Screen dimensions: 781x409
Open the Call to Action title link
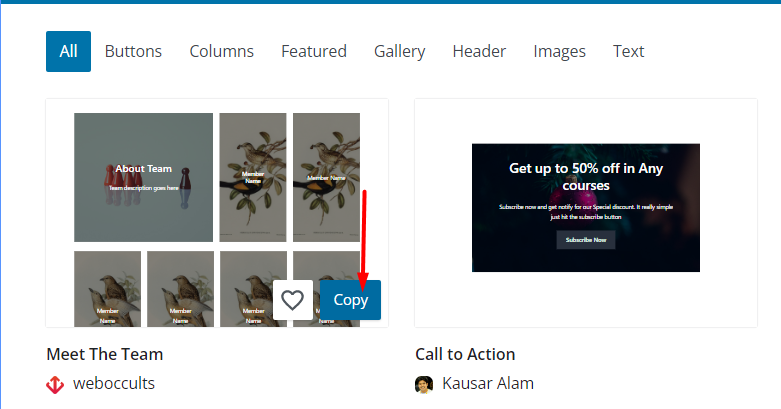click(x=465, y=354)
